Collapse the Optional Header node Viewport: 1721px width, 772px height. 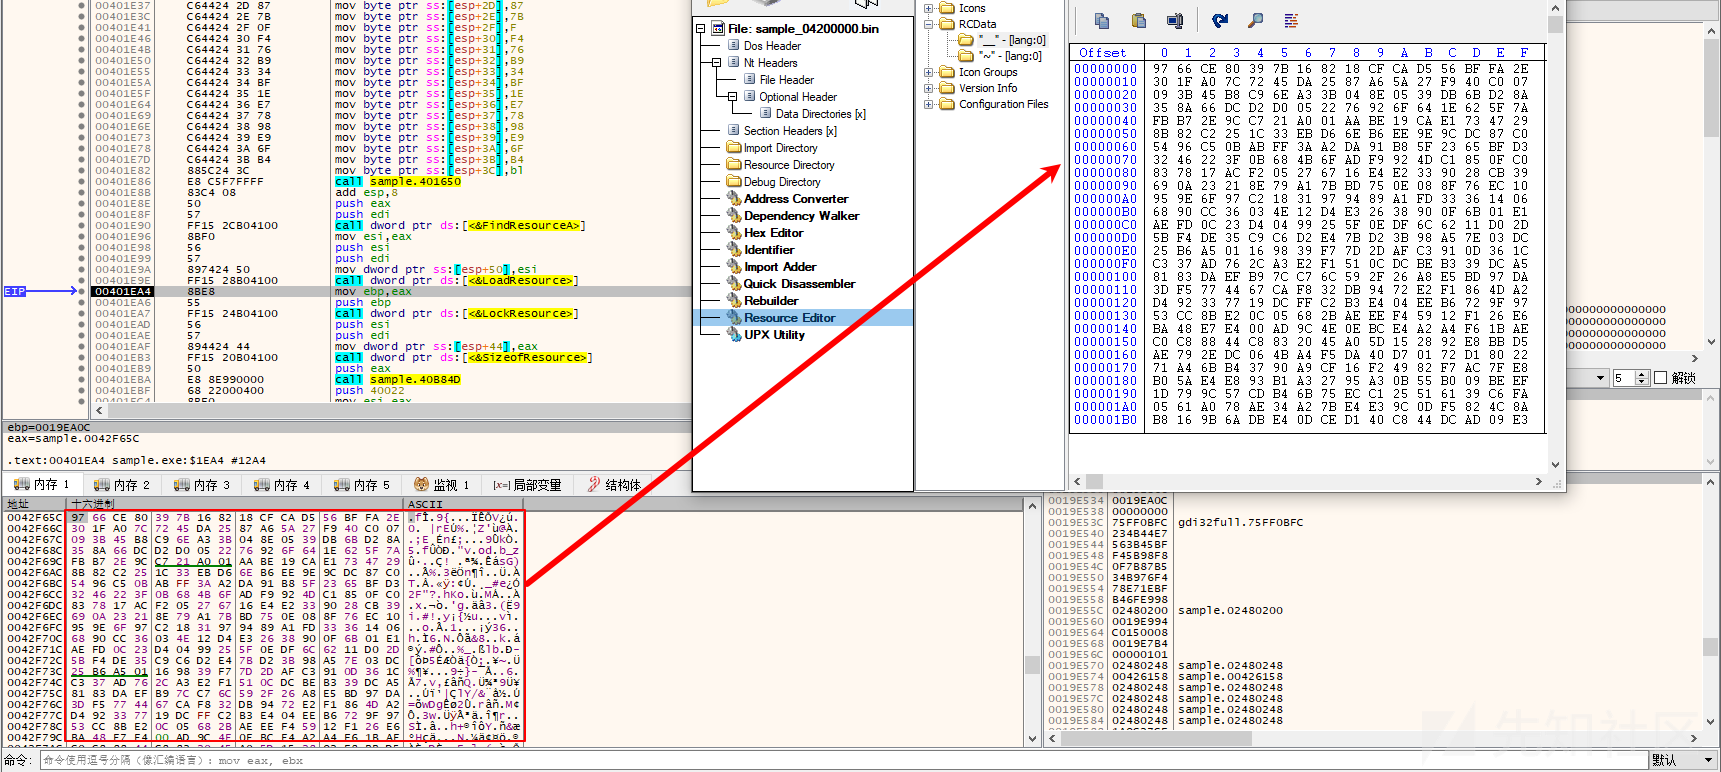click(732, 97)
